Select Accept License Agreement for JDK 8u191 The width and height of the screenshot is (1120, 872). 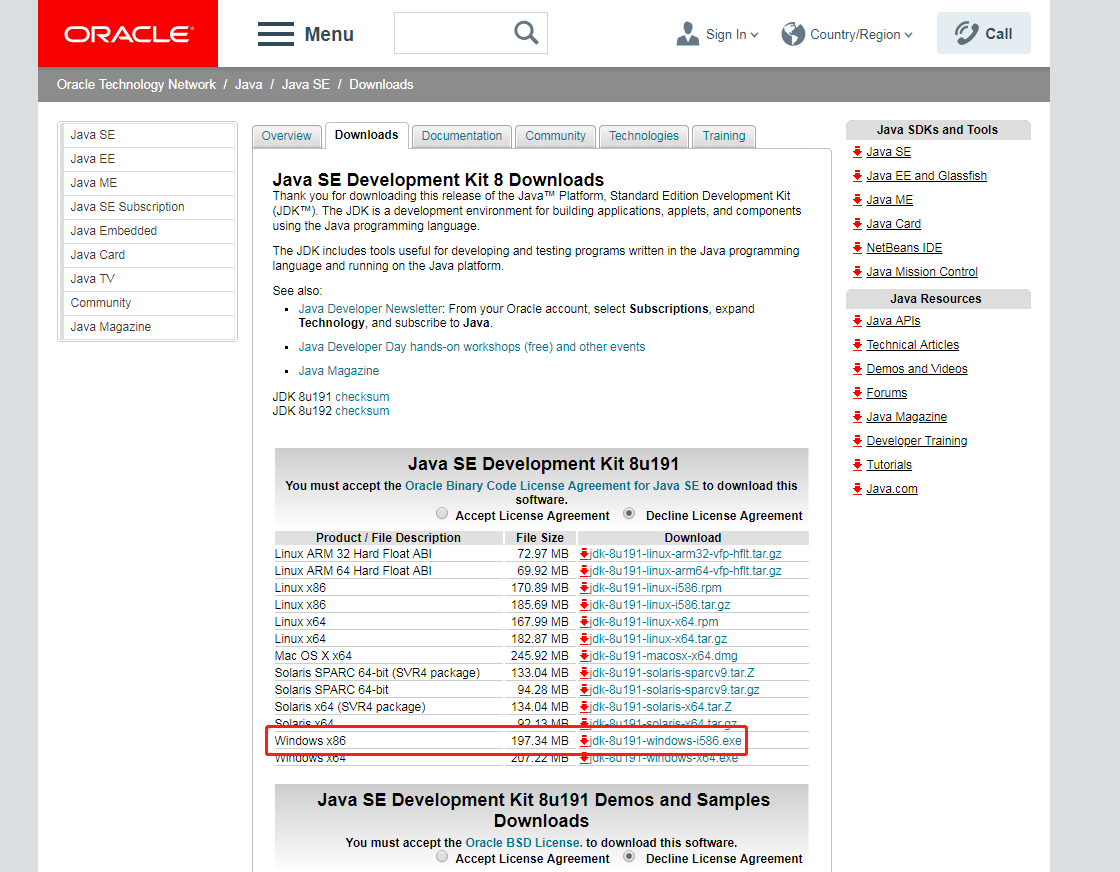point(442,513)
